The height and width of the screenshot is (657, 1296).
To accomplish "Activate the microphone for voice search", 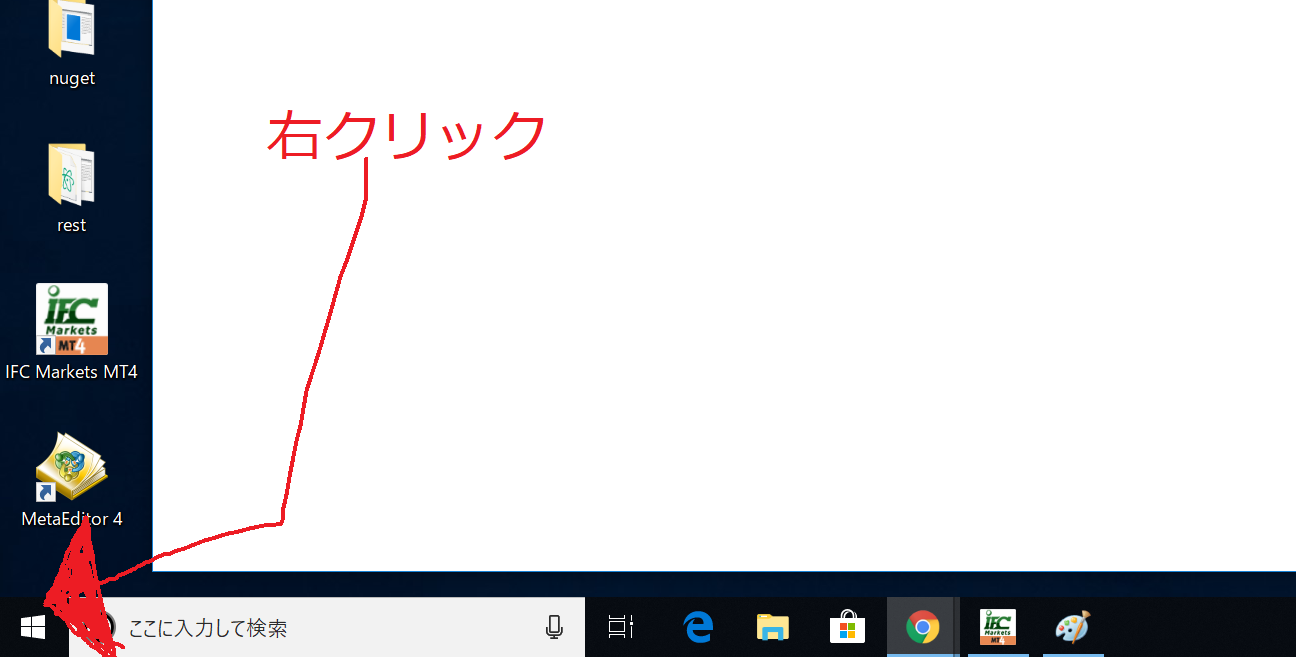I will (556, 627).
